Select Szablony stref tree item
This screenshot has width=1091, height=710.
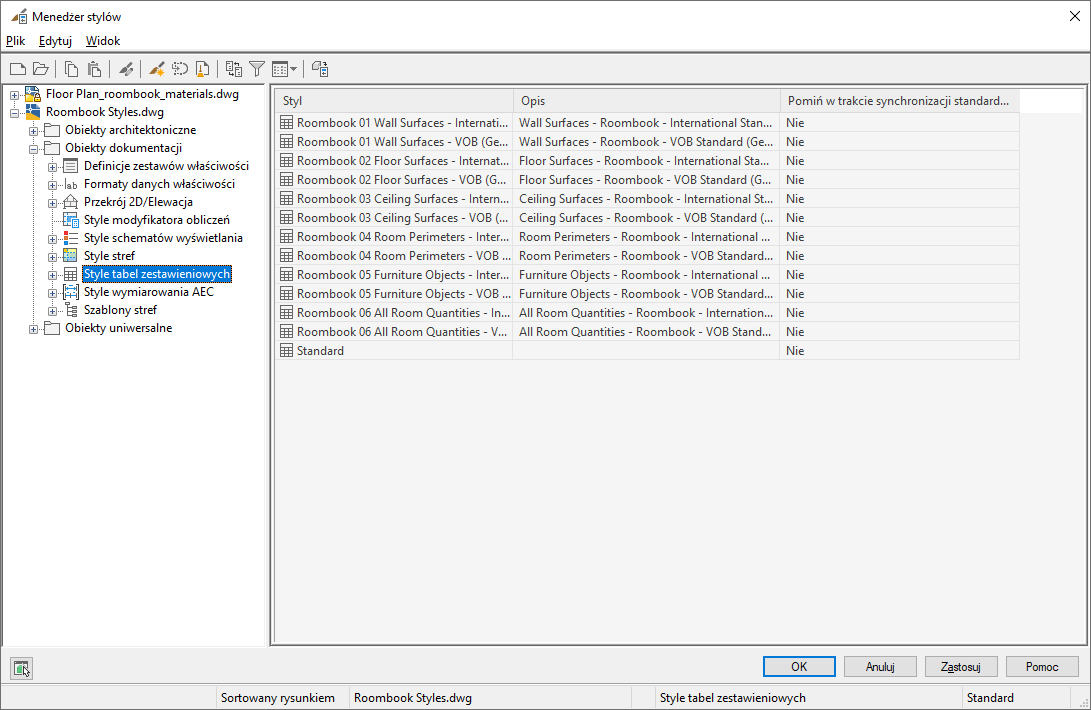(x=120, y=310)
